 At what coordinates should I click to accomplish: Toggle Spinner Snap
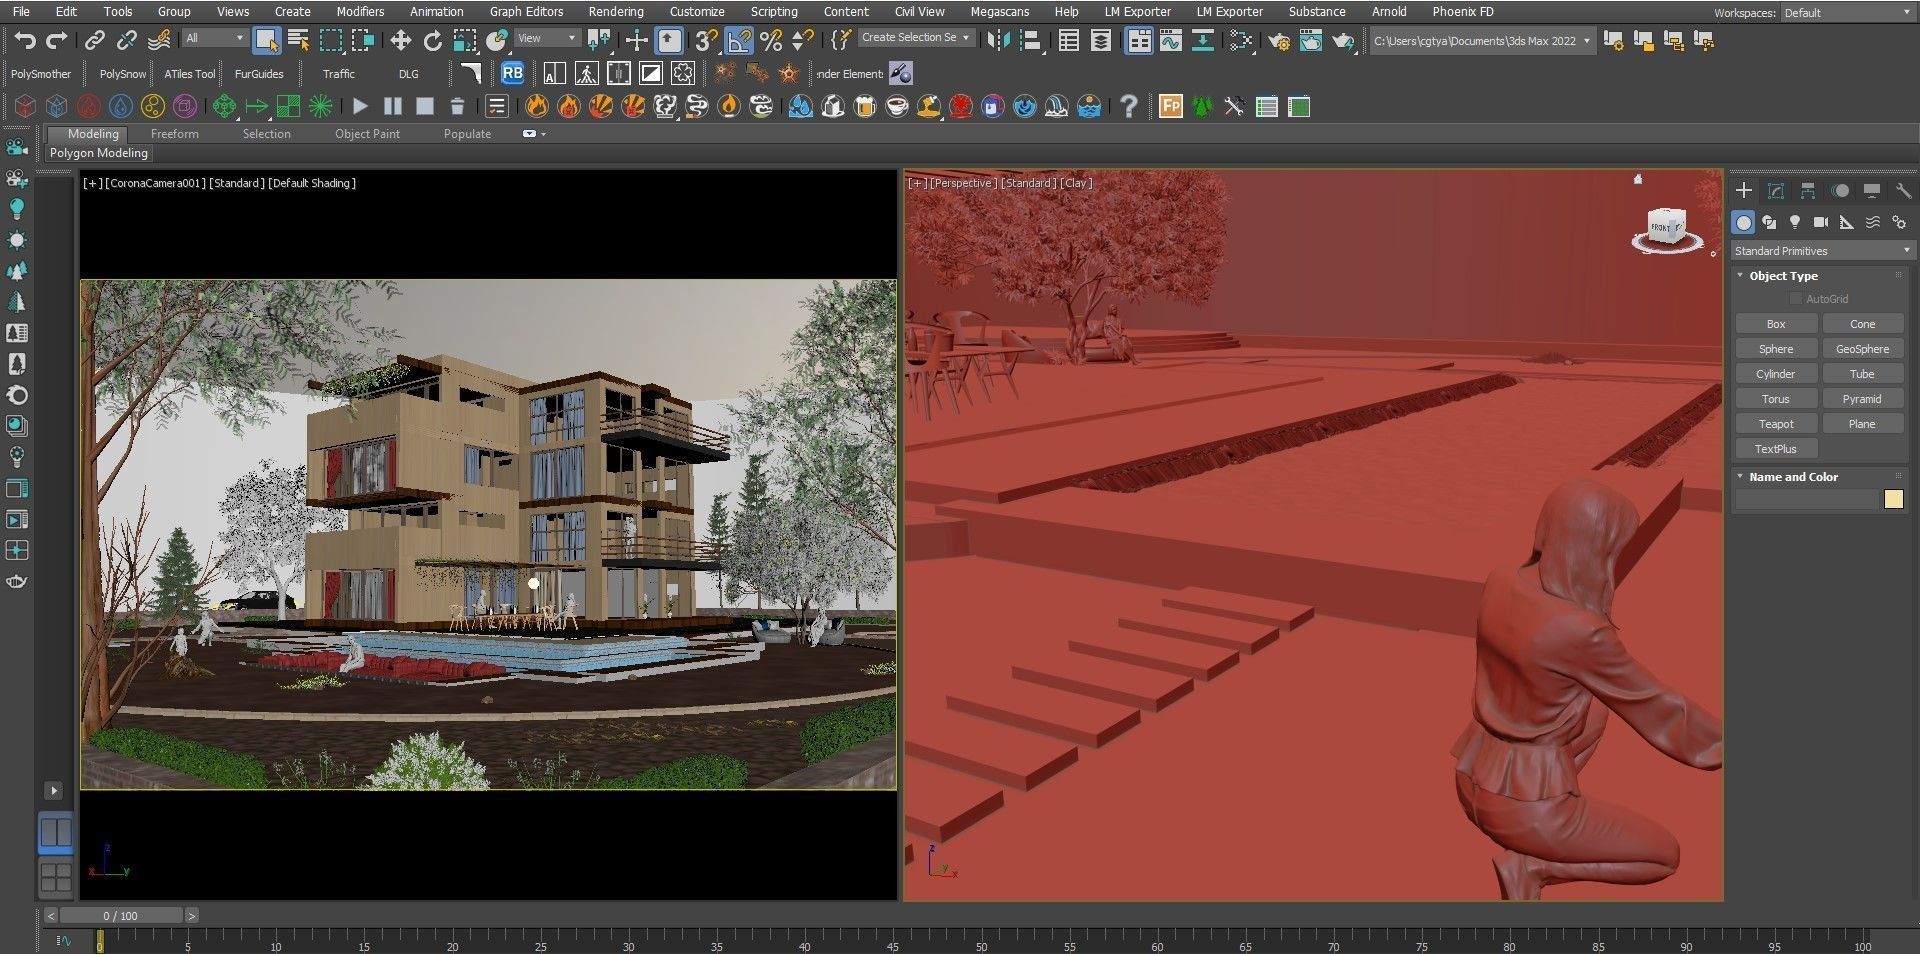[803, 40]
